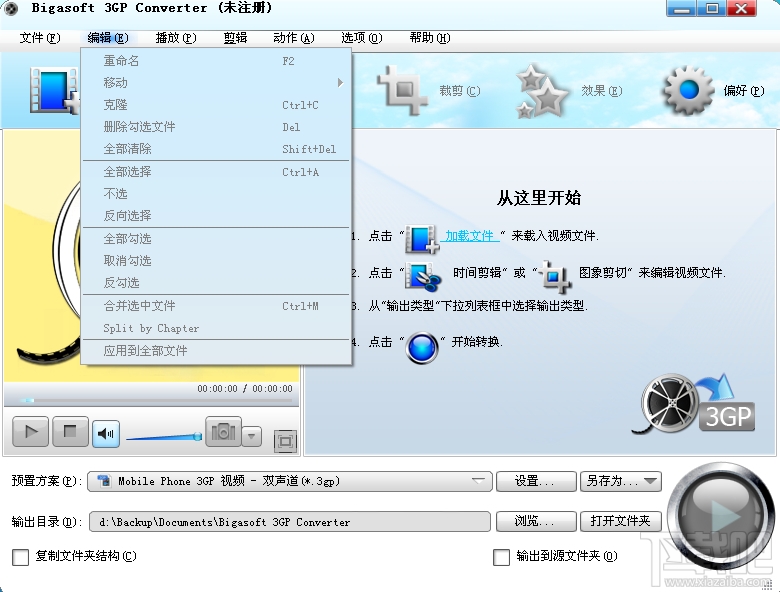Viewport: 780px width, 592px height.
Task: Check the 输出到源文件夹 checkbox
Action: 501,557
